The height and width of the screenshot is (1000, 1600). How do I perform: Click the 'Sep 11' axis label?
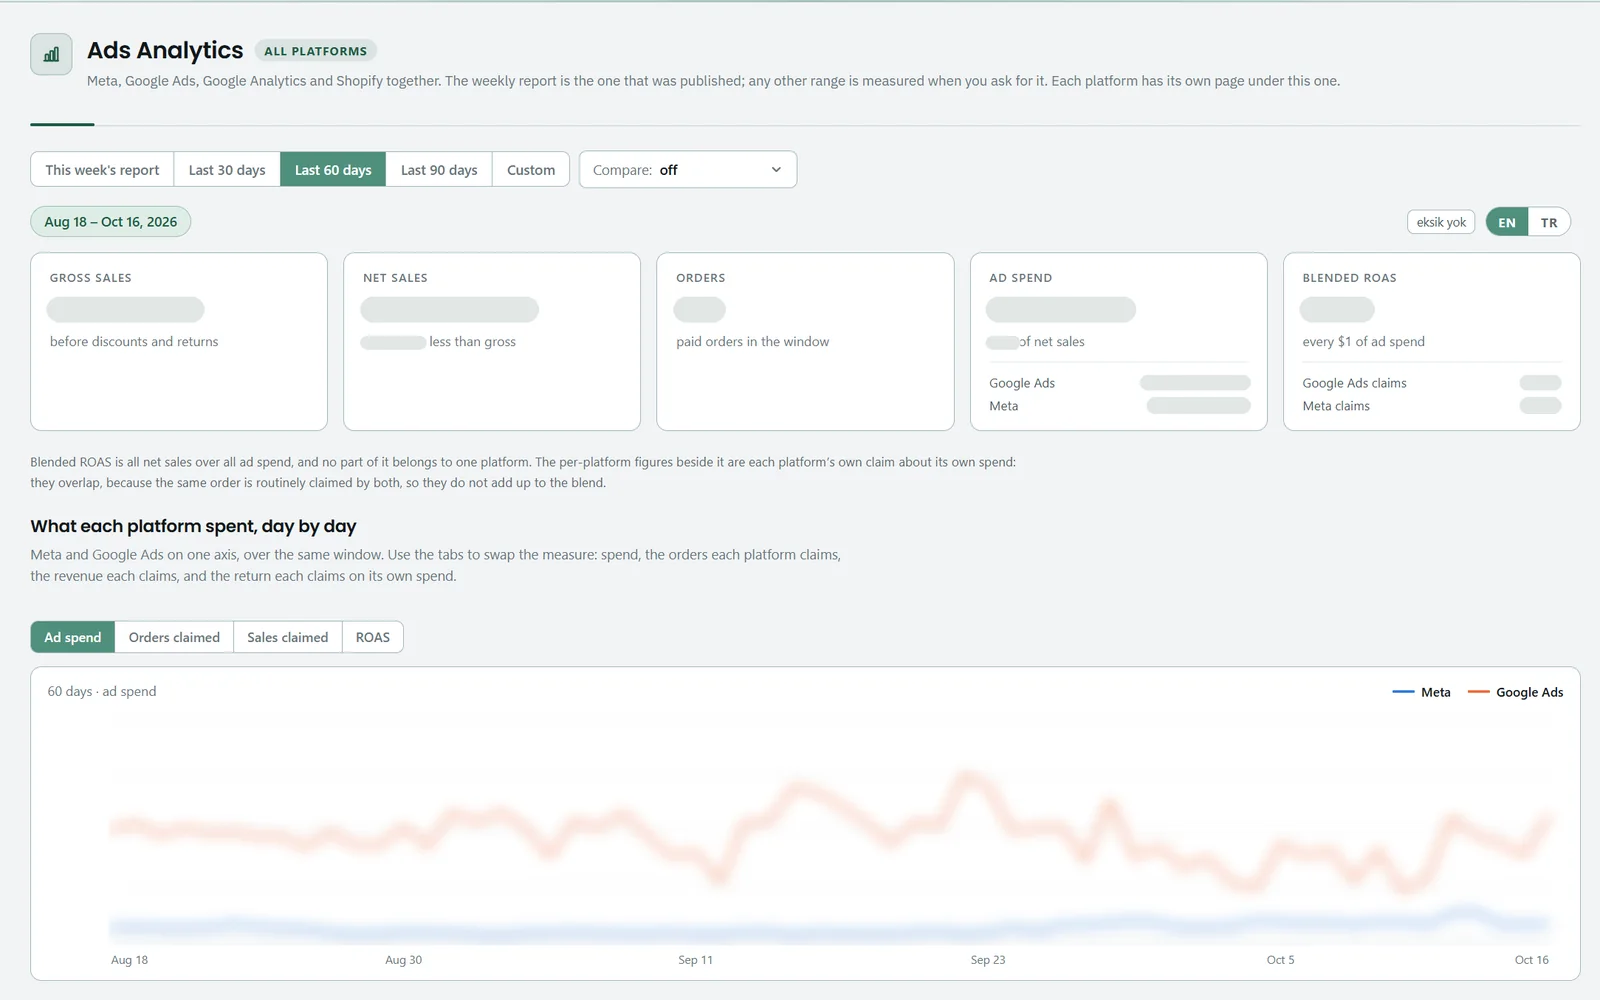(695, 960)
